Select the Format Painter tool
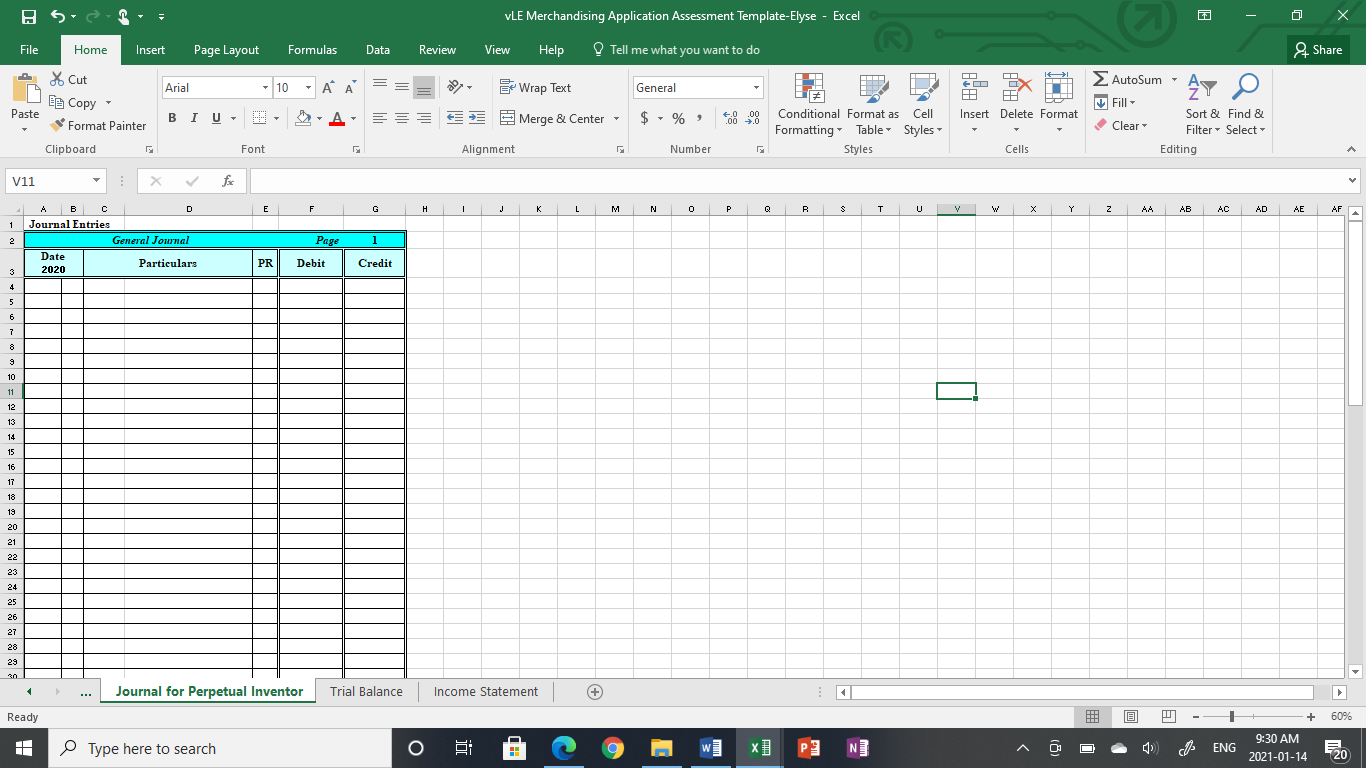The image size is (1366, 768). coord(98,125)
